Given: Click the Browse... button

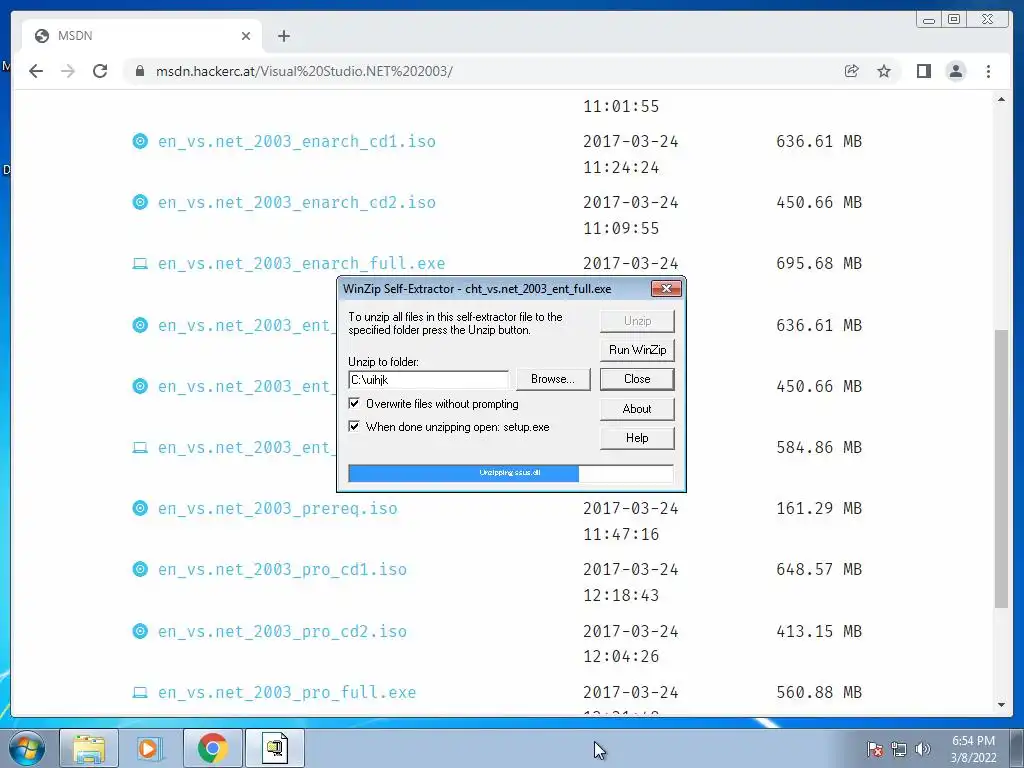Looking at the screenshot, I should click(x=553, y=379).
